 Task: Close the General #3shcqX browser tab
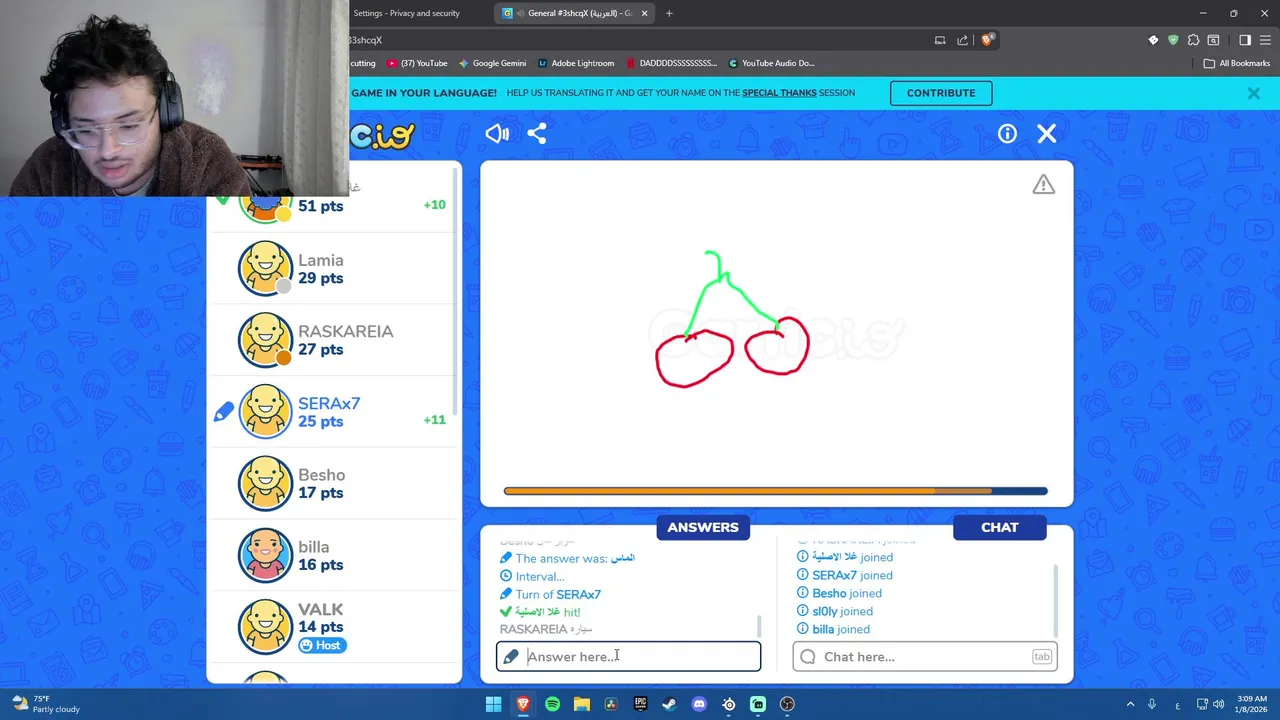click(x=645, y=13)
